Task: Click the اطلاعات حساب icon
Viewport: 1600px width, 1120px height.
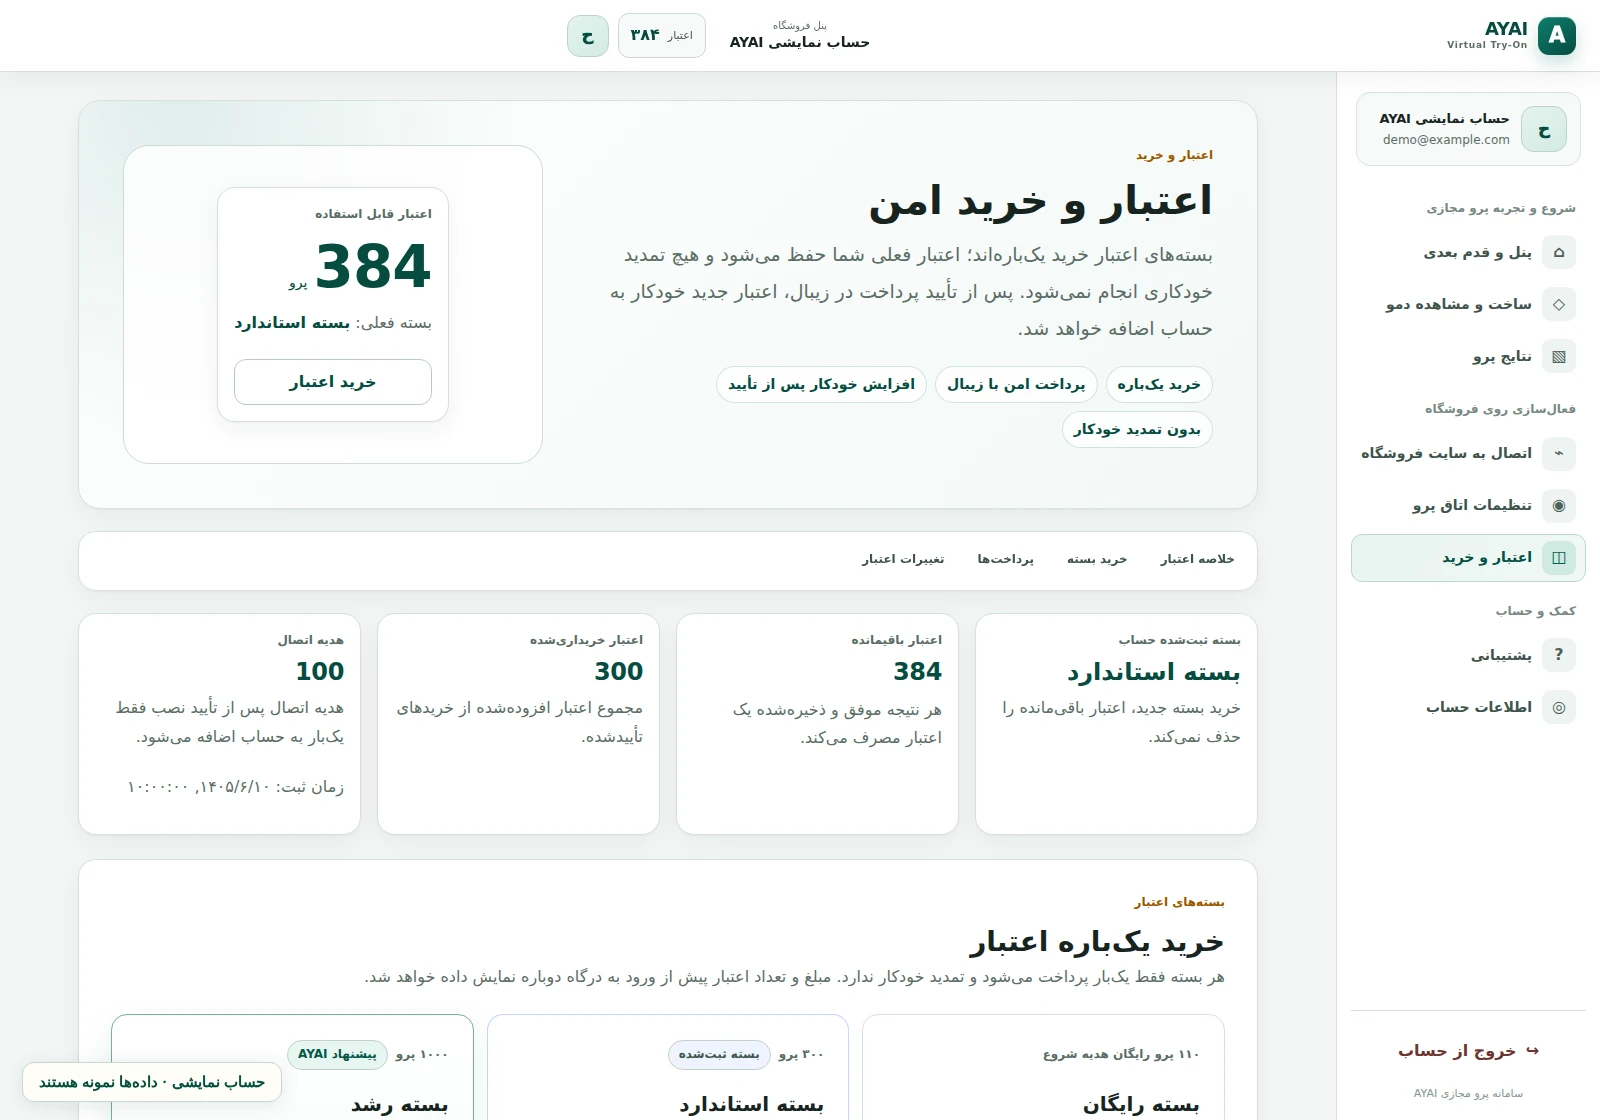Action: click(1559, 707)
